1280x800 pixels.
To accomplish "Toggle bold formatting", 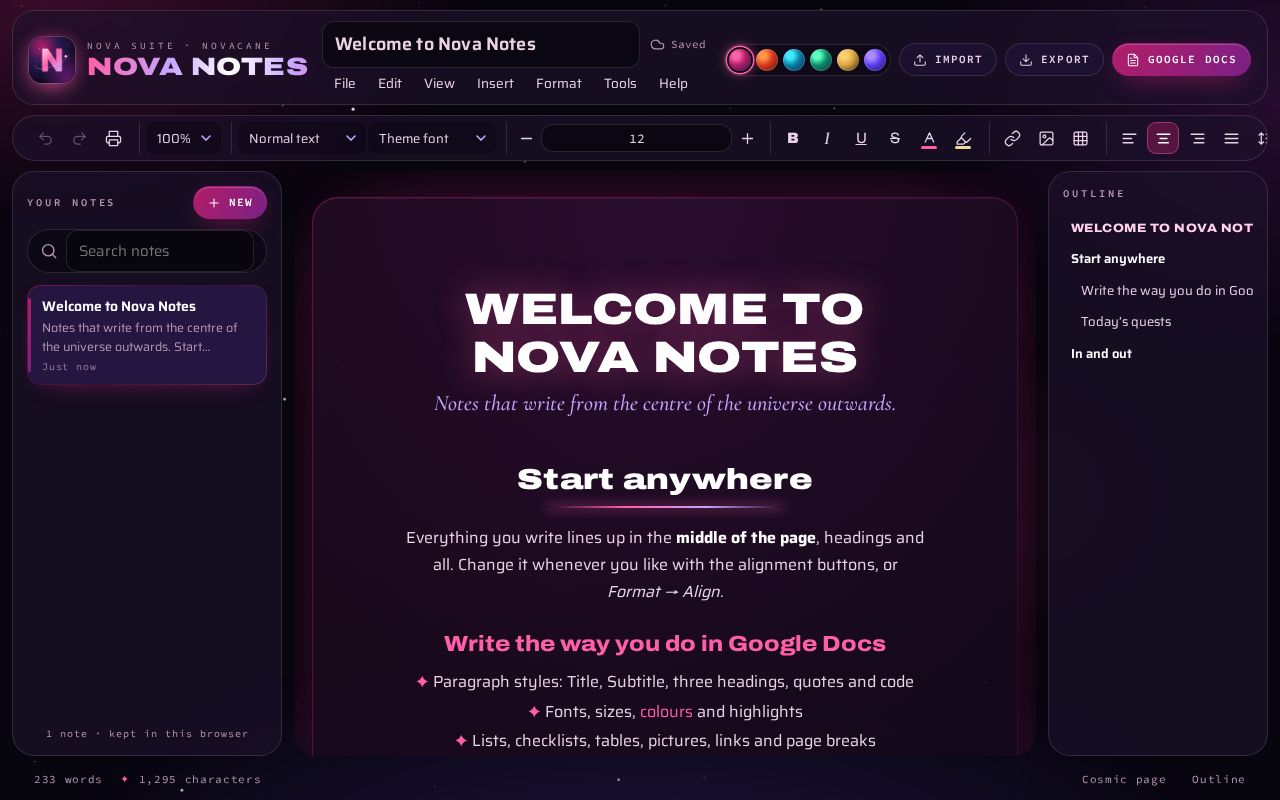I will pos(793,138).
